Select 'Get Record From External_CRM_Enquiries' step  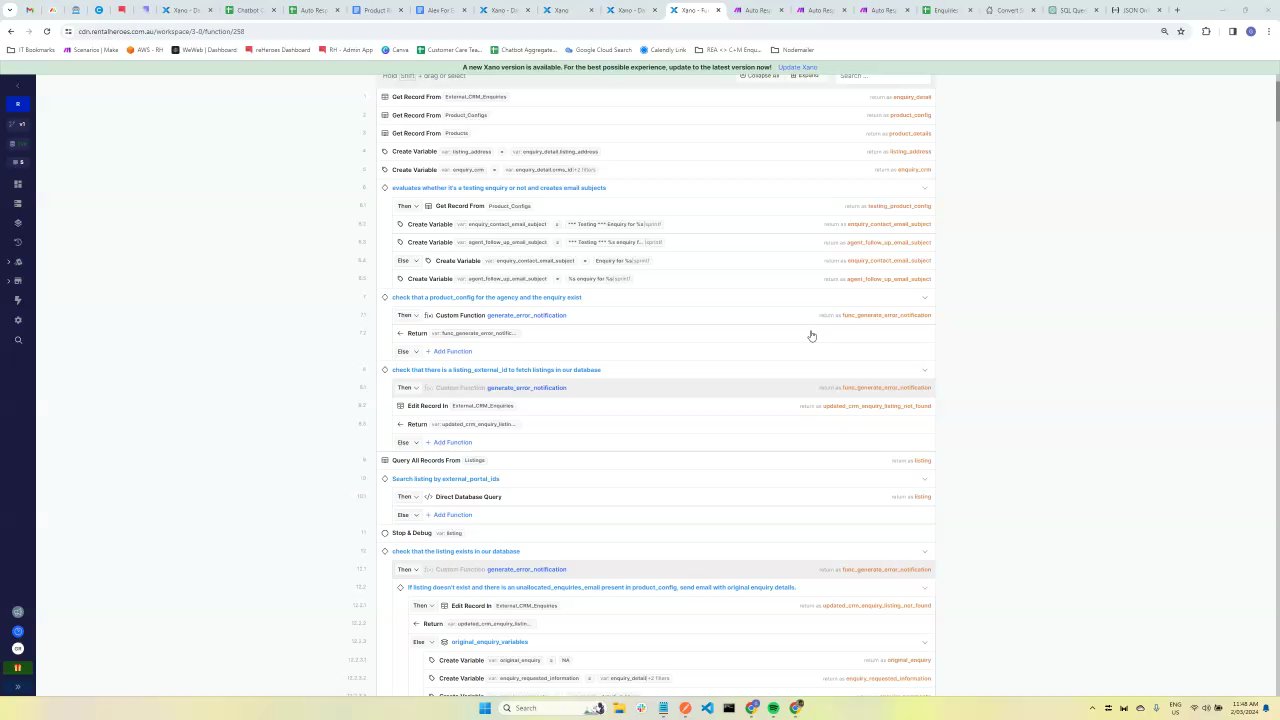point(656,97)
